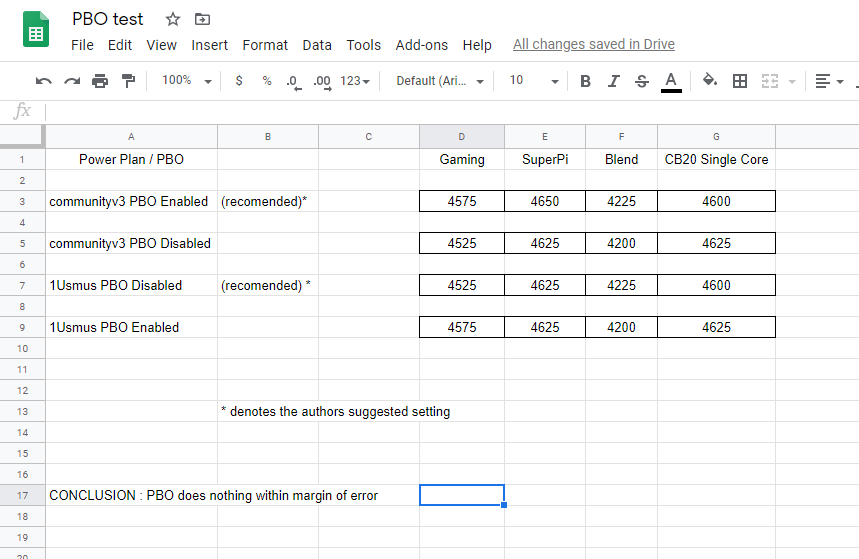Print the spreadsheet using printer icon
Image resolution: width=859 pixels, height=559 pixels.
100,81
